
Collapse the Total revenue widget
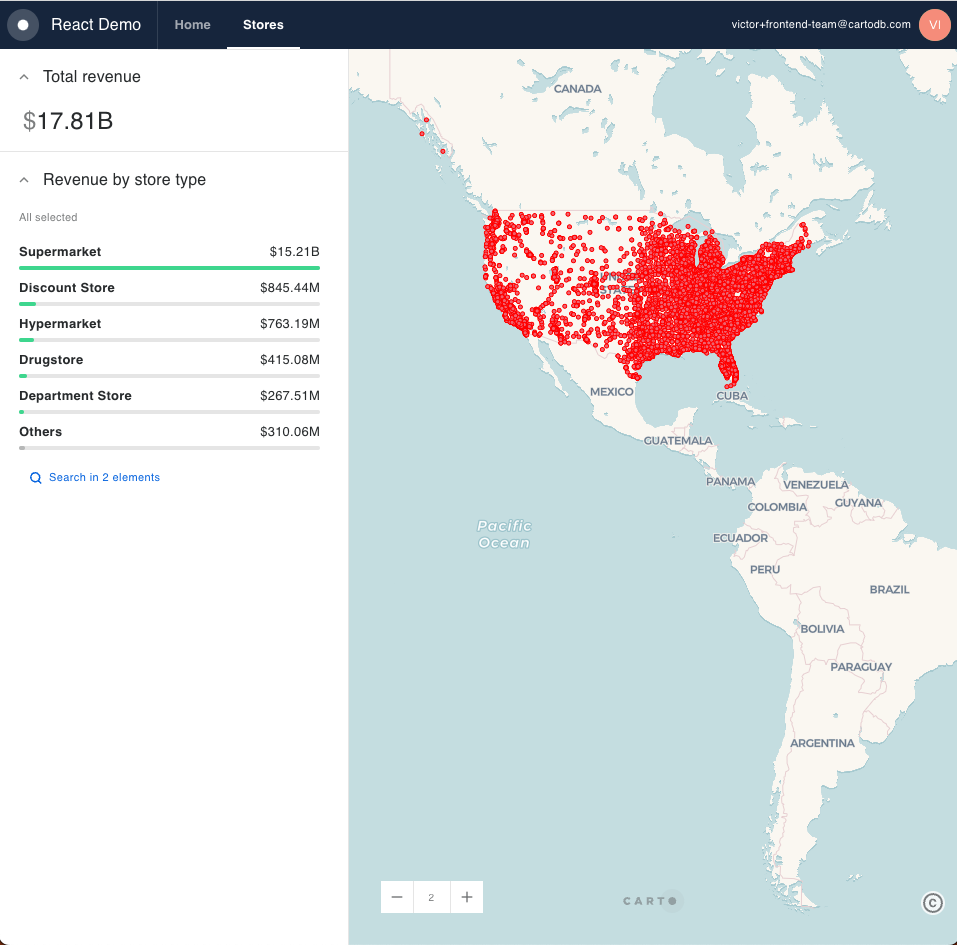[x=24, y=77]
